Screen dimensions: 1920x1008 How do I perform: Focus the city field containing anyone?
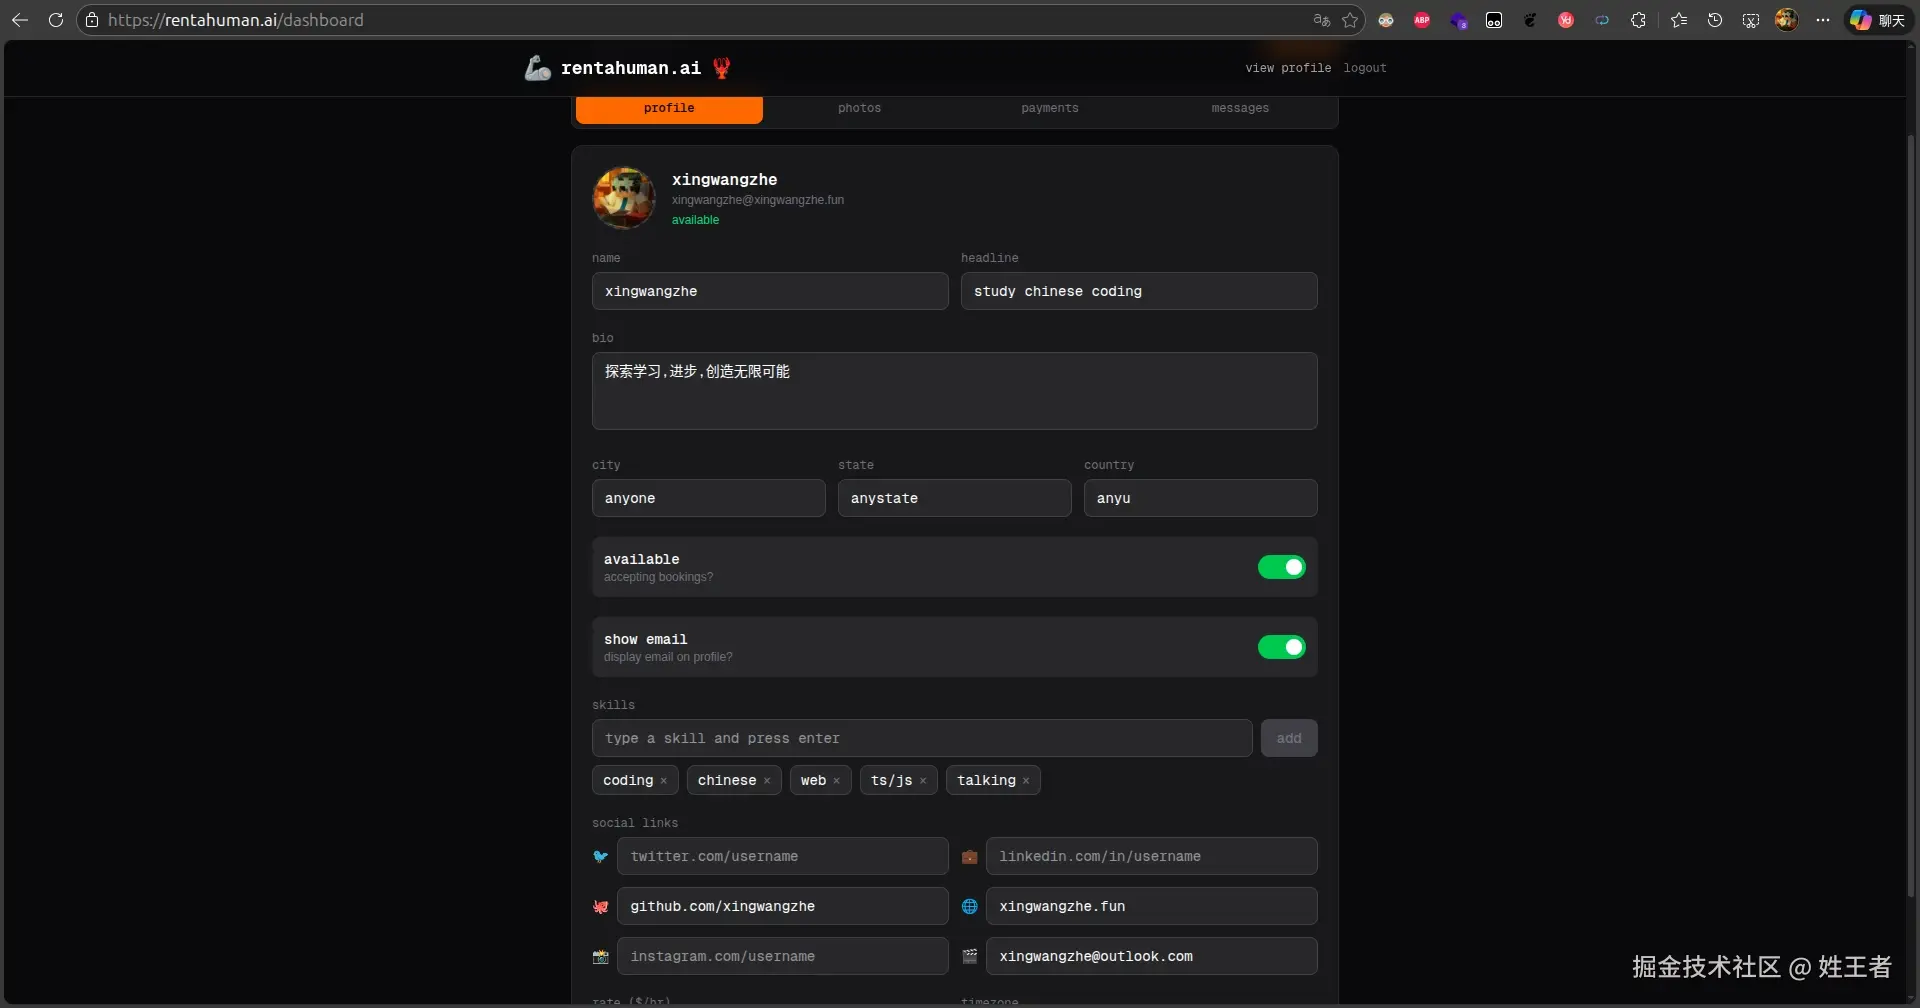[709, 498]
